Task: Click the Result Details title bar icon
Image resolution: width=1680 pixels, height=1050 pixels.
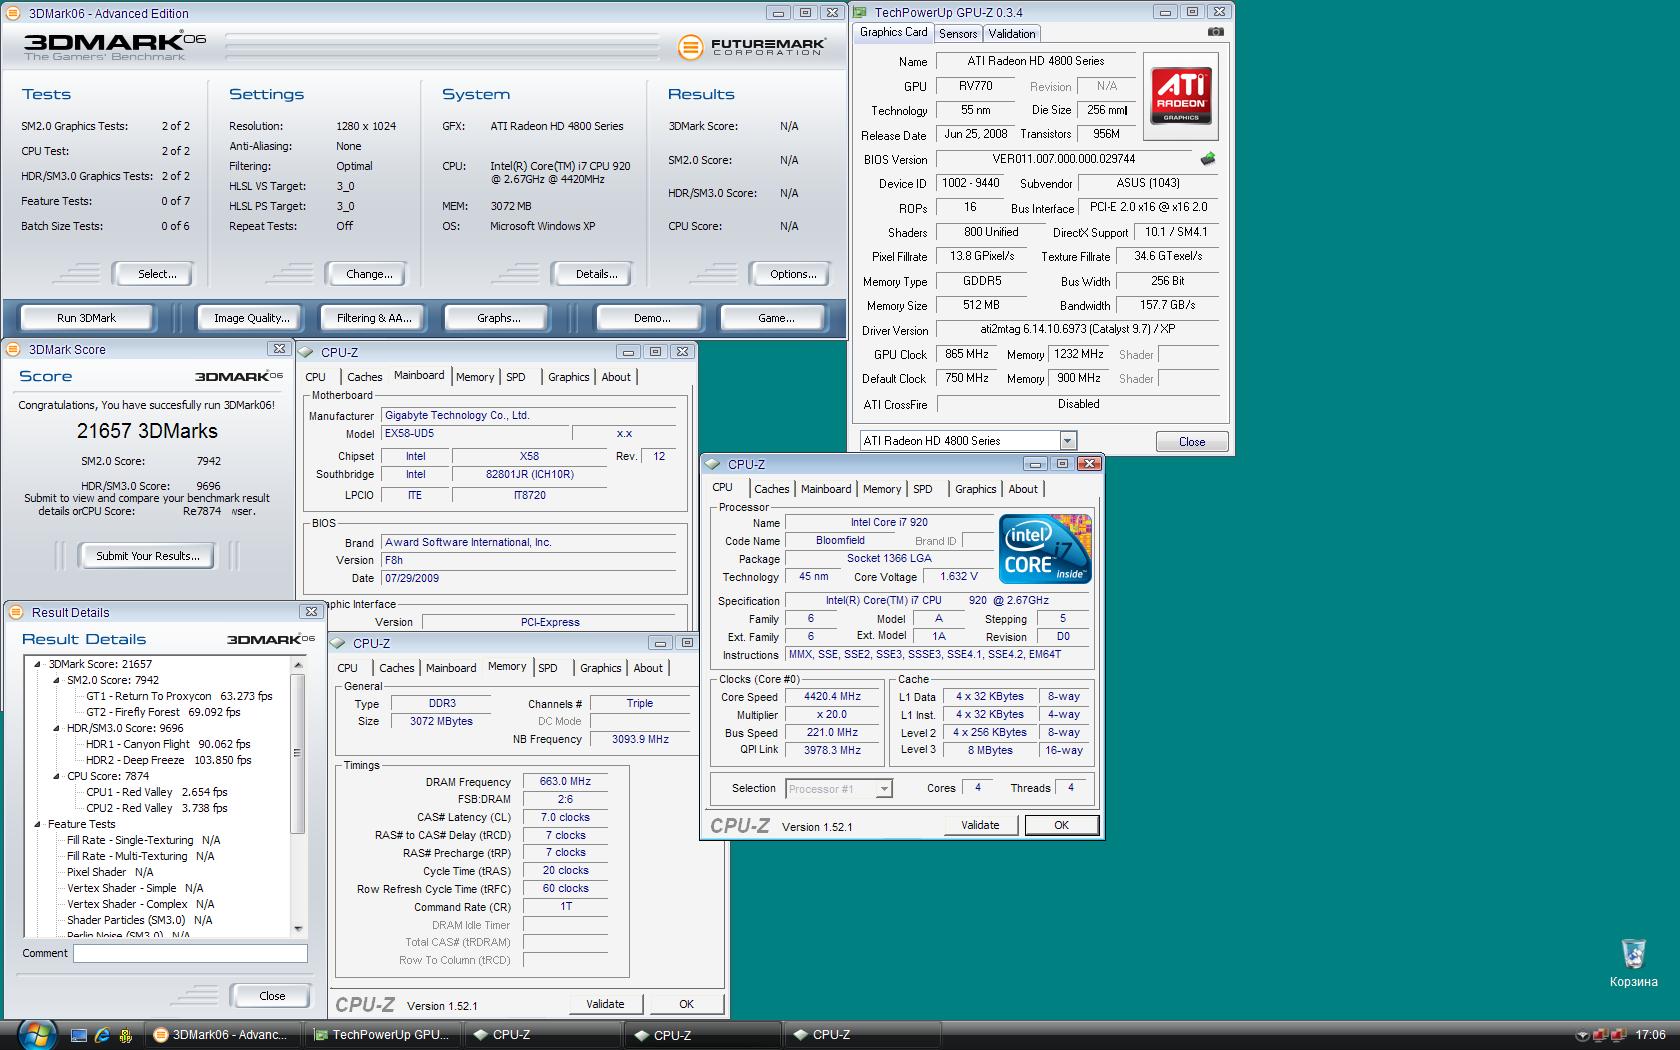Action: point(17,612)
